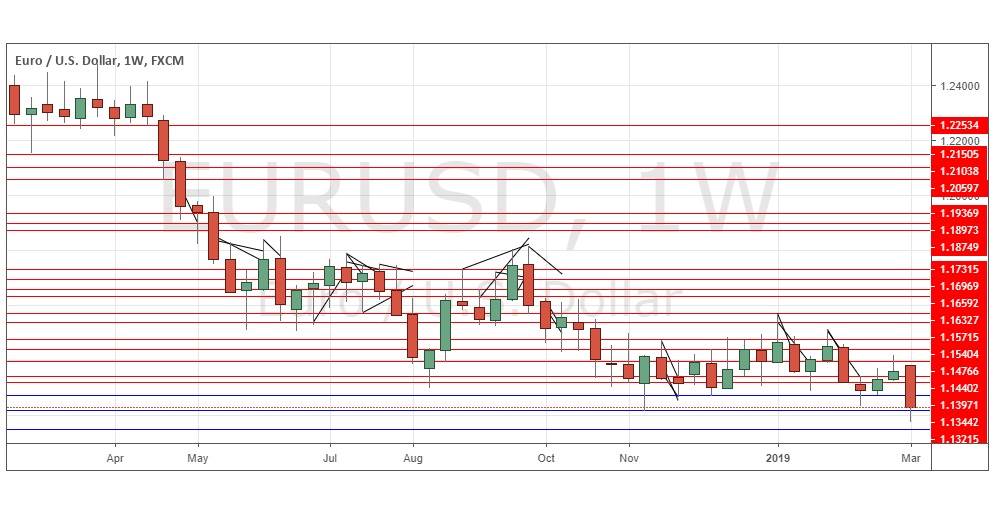Click the May label on time axis

click(x=198, y=458)
